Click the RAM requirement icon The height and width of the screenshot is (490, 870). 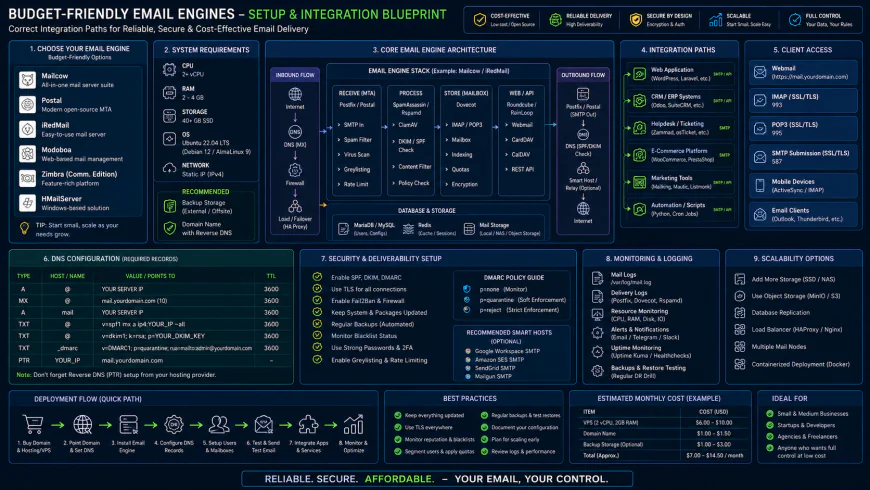click(x=169, y=93)
